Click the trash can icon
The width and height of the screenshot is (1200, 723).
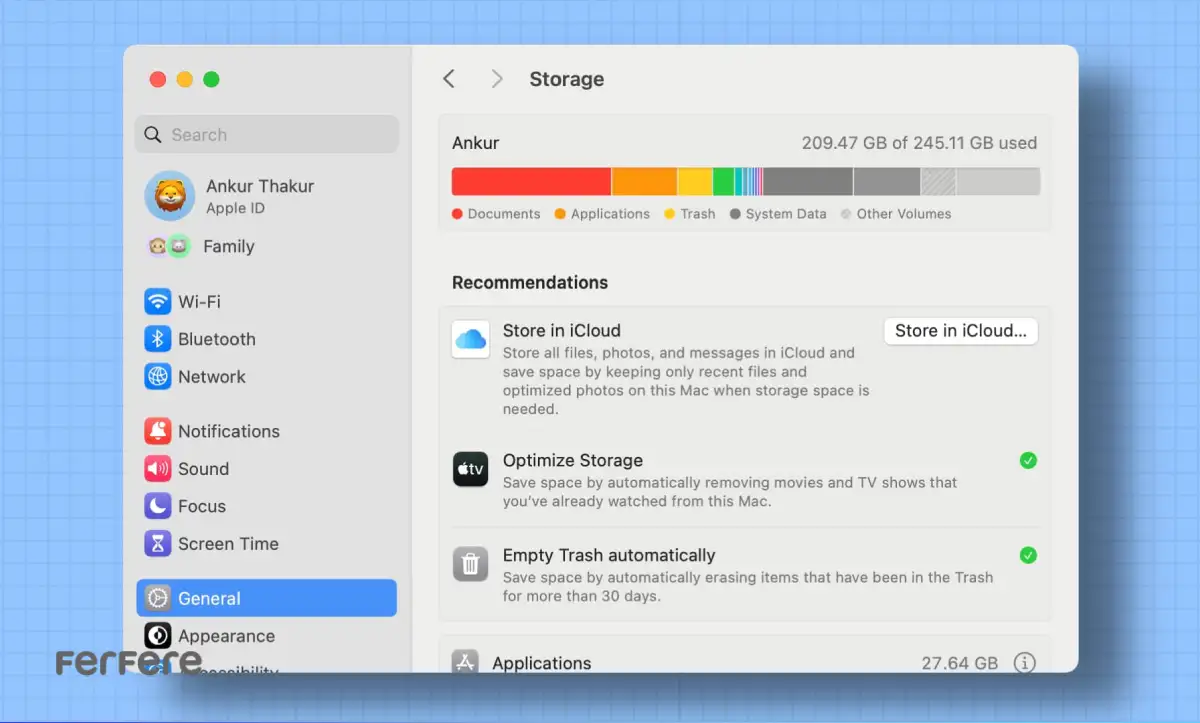click(470, 564)
